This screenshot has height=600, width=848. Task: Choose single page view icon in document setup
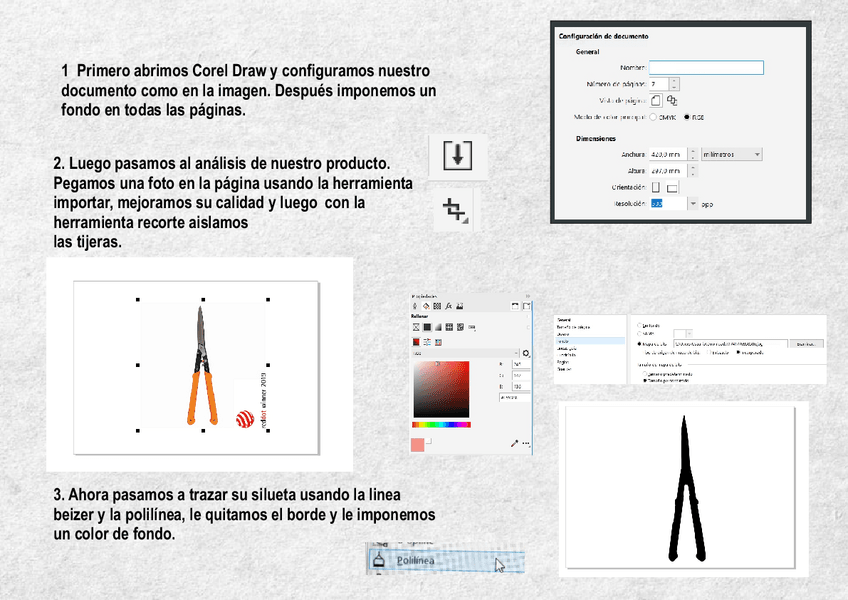655,101
